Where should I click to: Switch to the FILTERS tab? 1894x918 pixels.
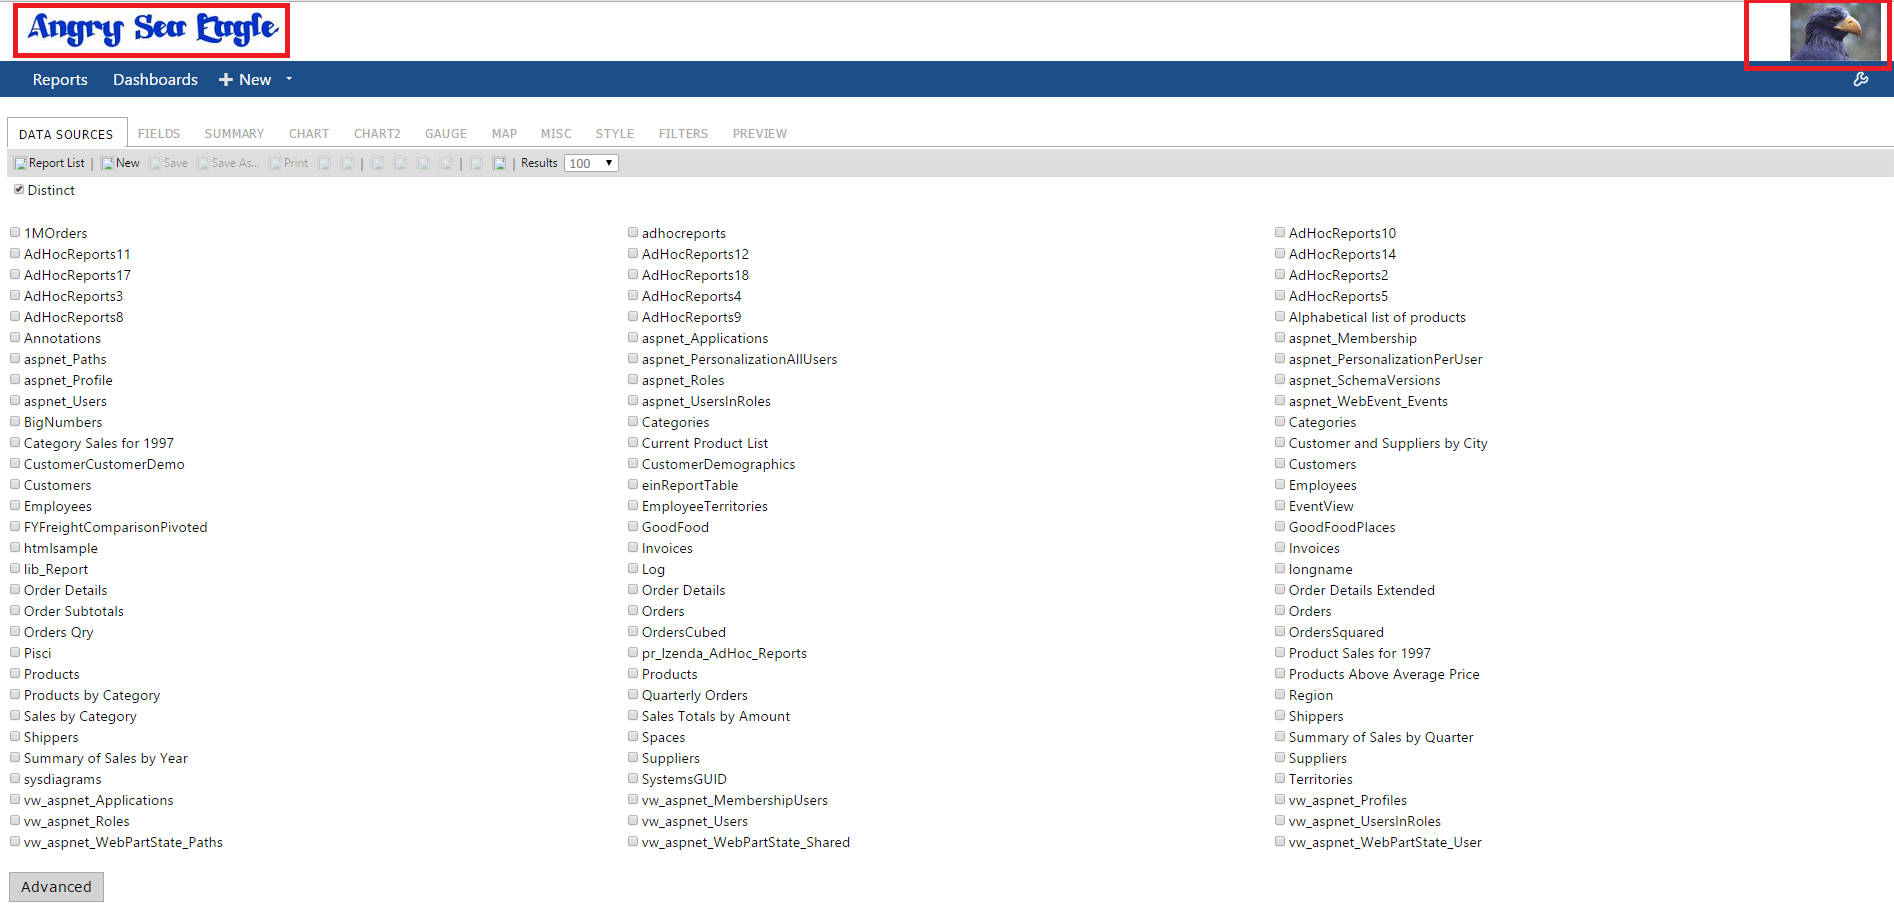[x=683, y=133]
